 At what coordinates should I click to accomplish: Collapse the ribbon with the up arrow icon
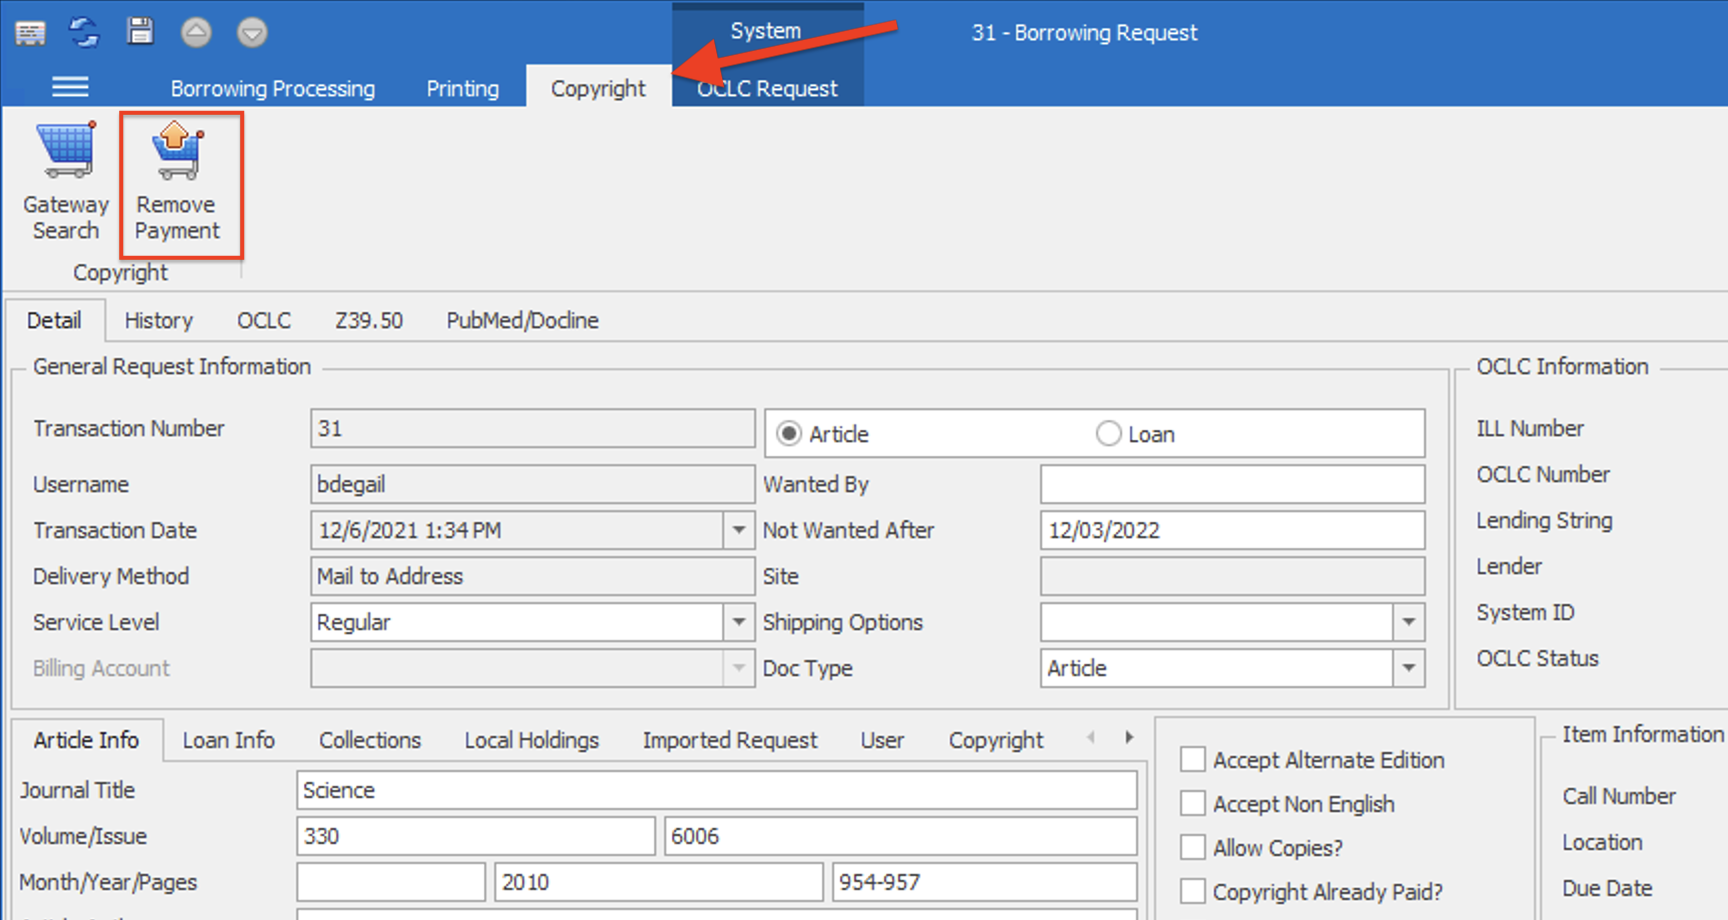tap(196, 31)
